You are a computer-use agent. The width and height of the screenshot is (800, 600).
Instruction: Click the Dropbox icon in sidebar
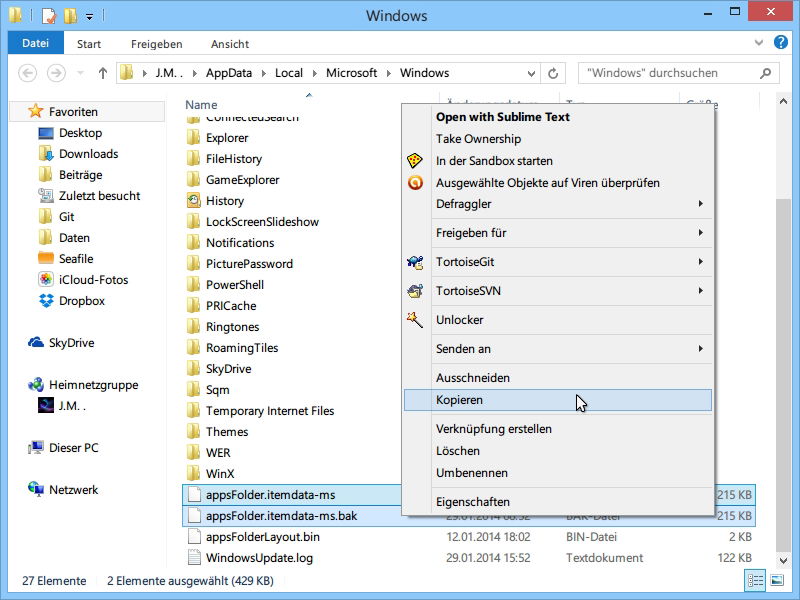(x=46, y=301)
